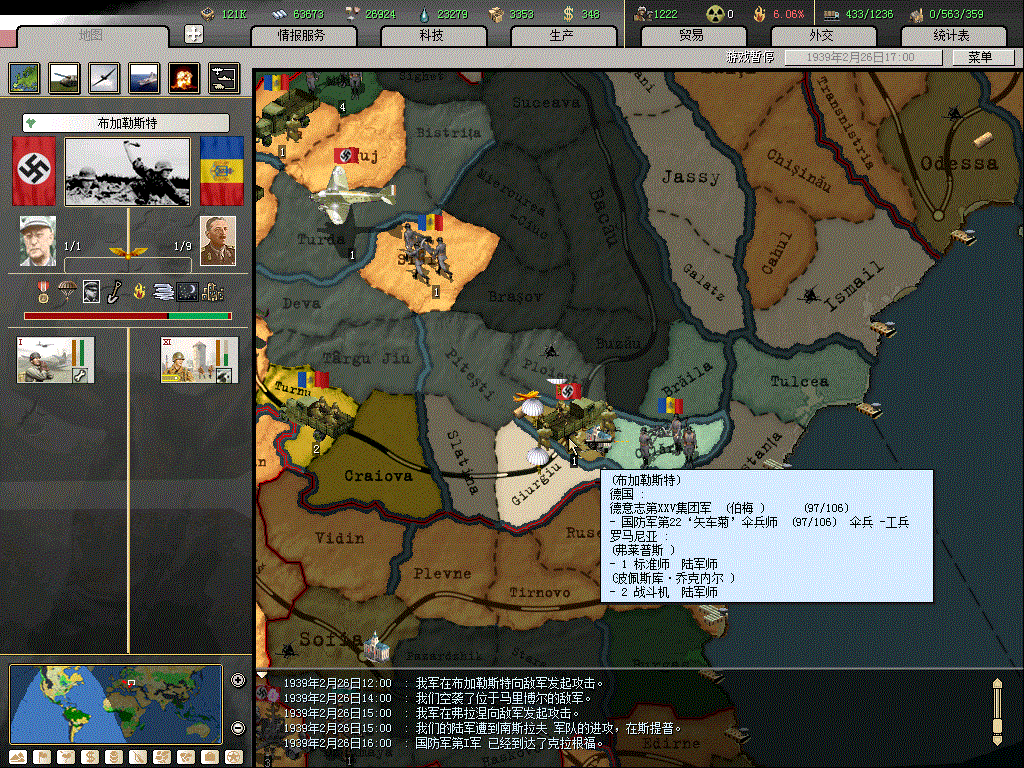Click log entry 我军在弗拉涅向敌军发起攻击

click(x=496, y=713)
